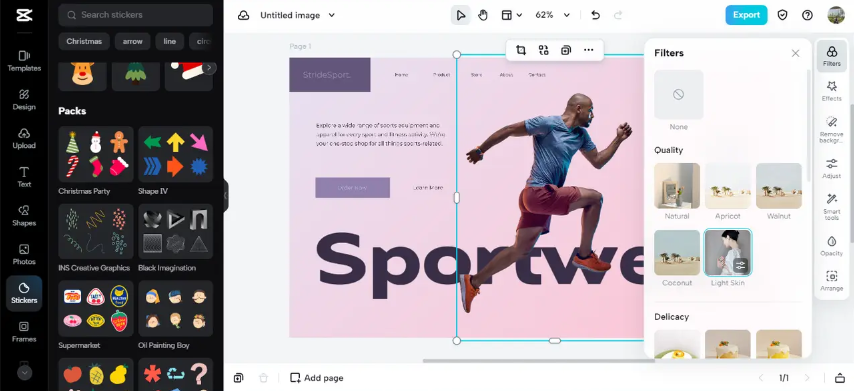Select the hand pan tool
This screenshot has width=854, height=391.
tap(483, 15)
